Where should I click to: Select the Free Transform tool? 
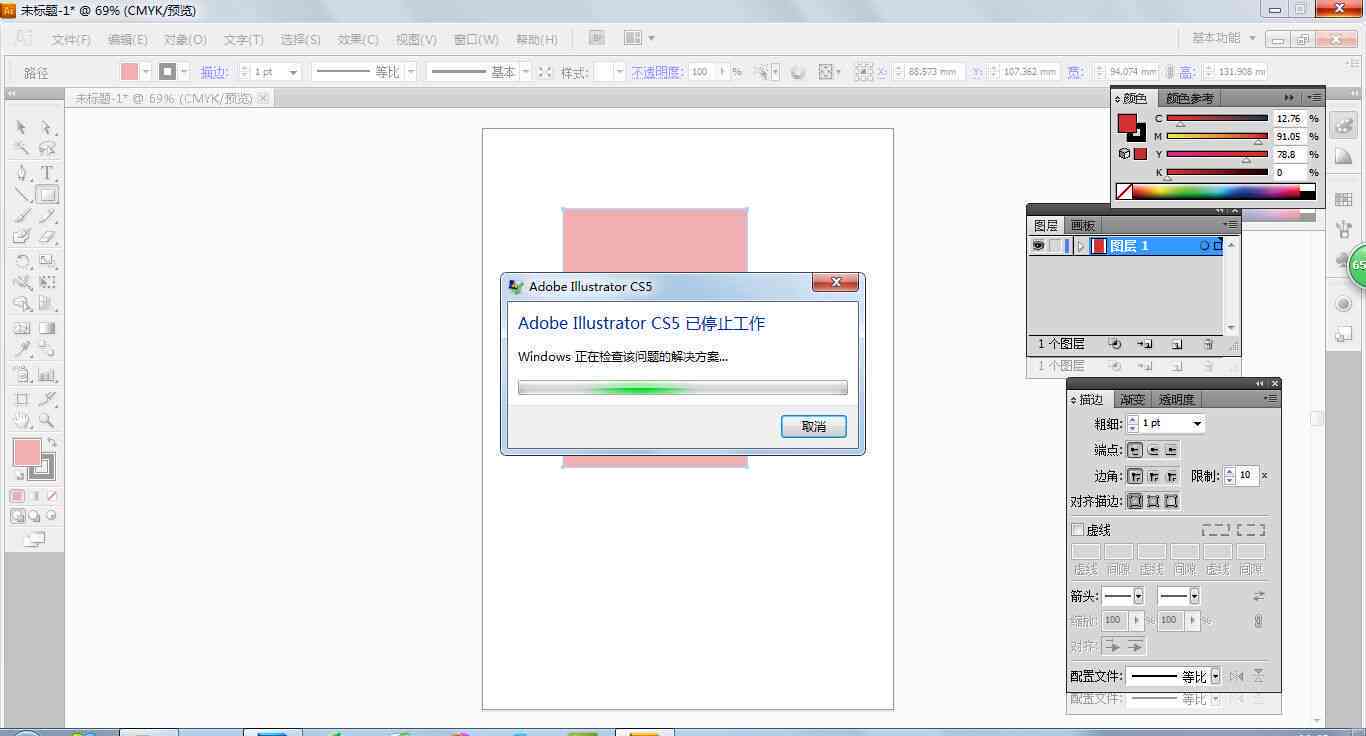(x=47, y=283)
